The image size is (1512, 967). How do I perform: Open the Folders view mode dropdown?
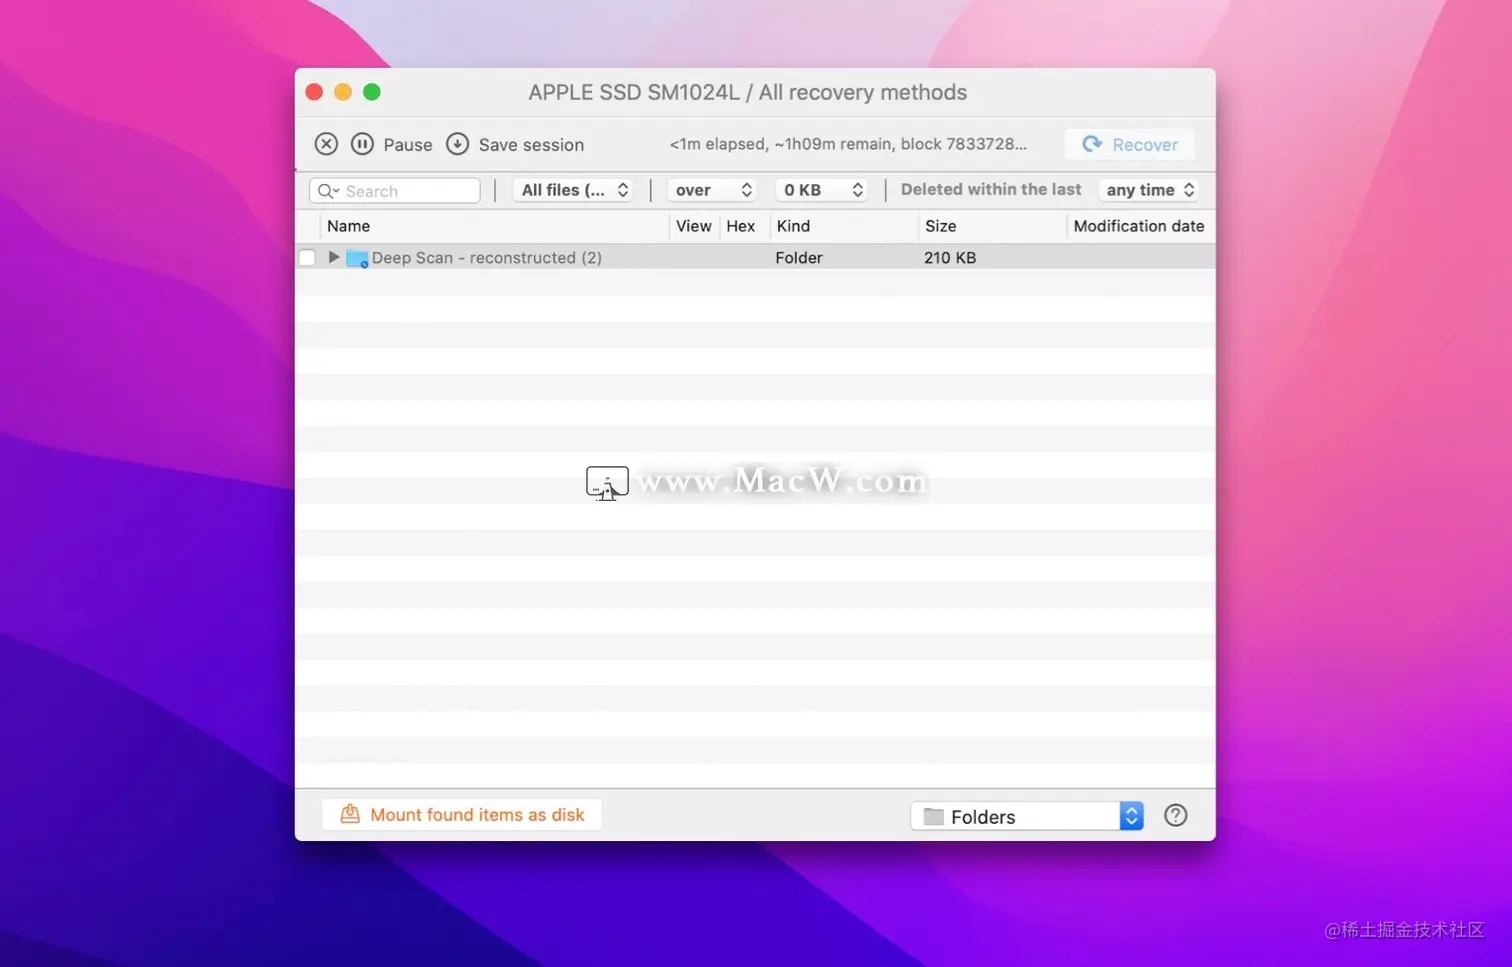pyautogui.click(x=1027, y=817)
